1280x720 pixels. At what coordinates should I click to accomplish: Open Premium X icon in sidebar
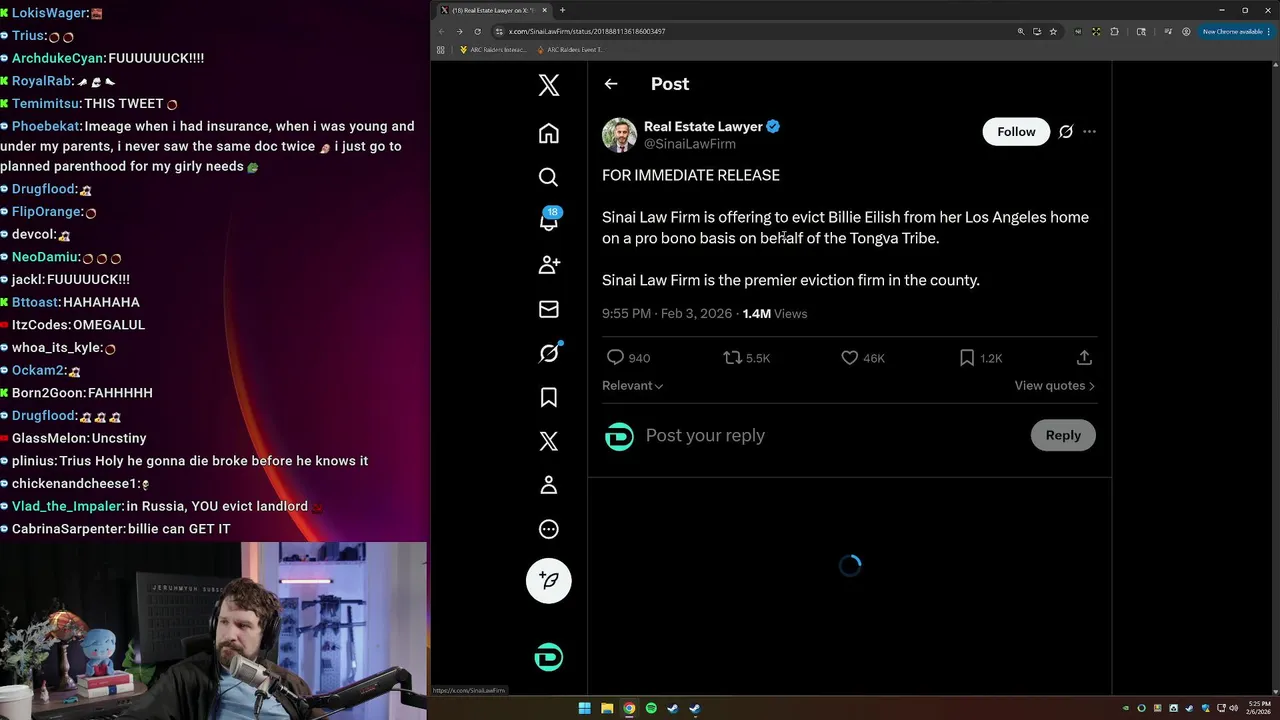(549, 441)
